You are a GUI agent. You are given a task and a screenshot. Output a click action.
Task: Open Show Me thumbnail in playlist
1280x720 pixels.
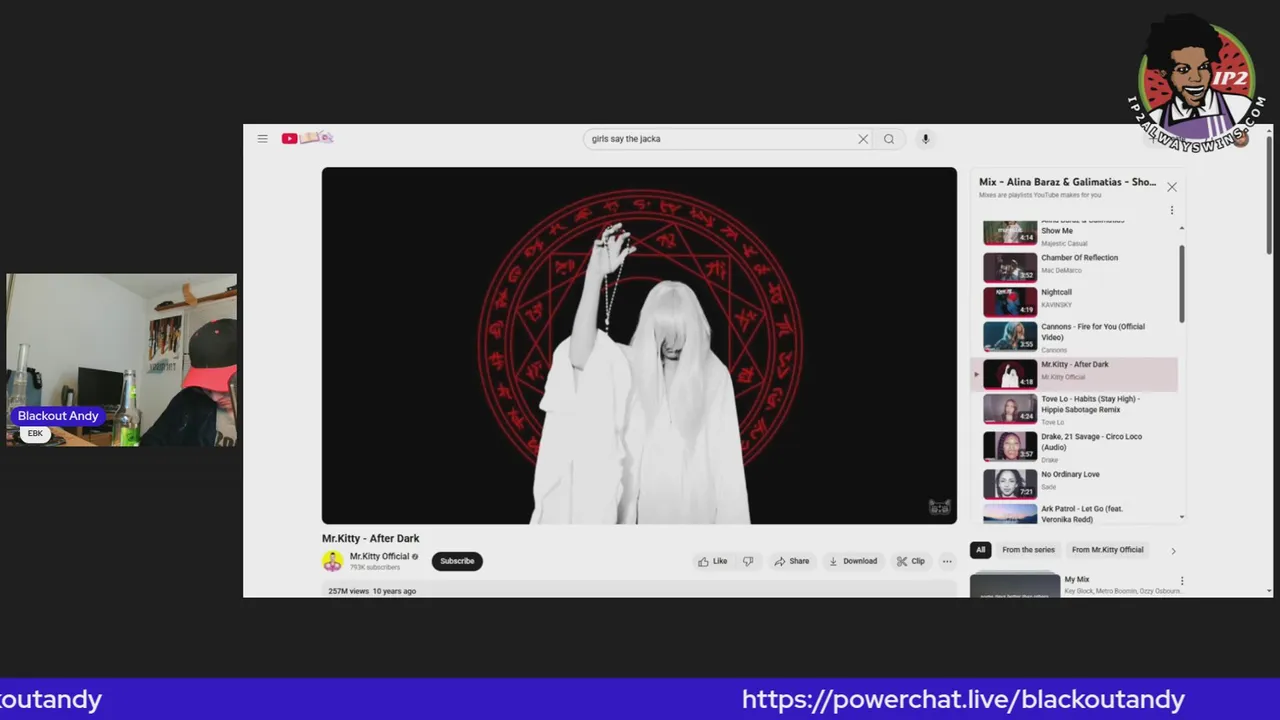click(1010, 232)
